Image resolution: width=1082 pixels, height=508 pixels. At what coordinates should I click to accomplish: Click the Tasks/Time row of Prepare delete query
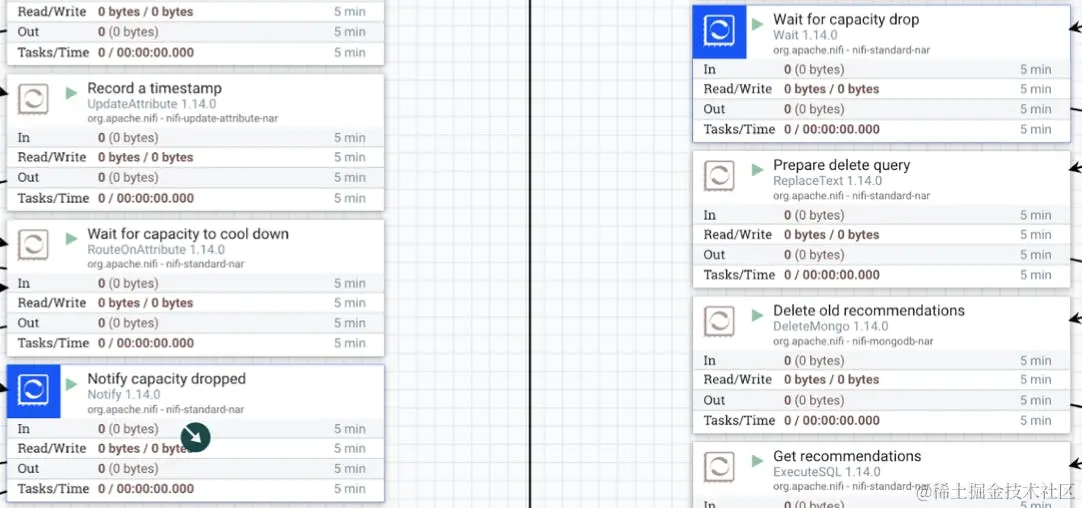(881, 275)
